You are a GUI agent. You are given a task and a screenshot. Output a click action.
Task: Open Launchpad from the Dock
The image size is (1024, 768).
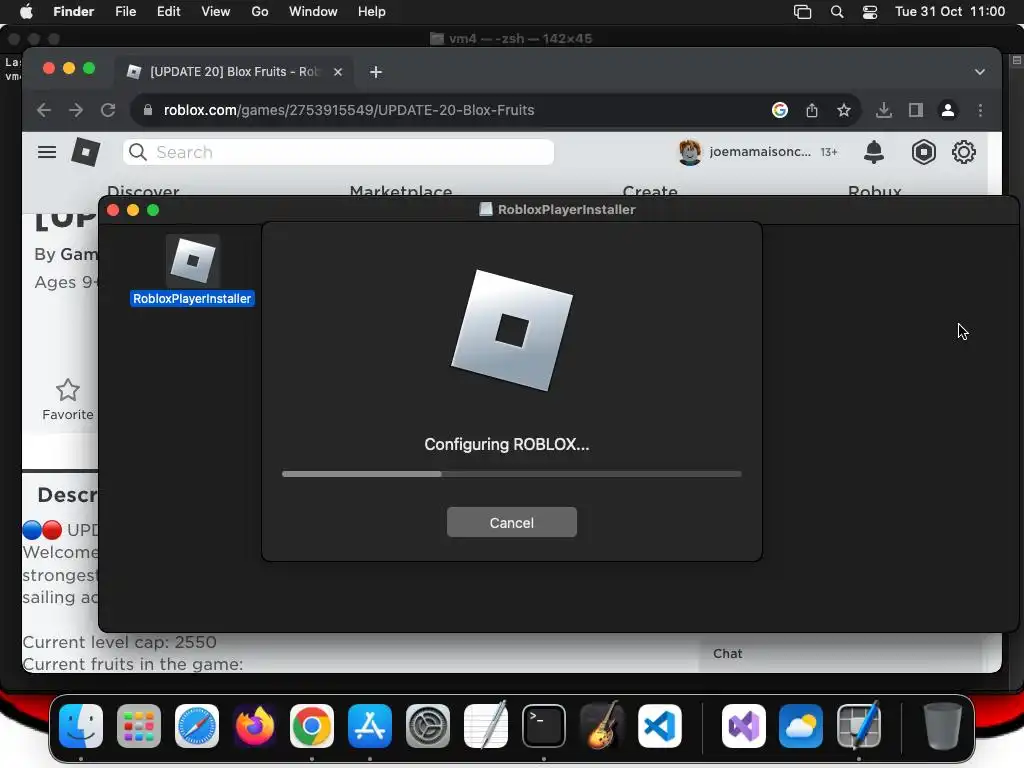point(139,726)
